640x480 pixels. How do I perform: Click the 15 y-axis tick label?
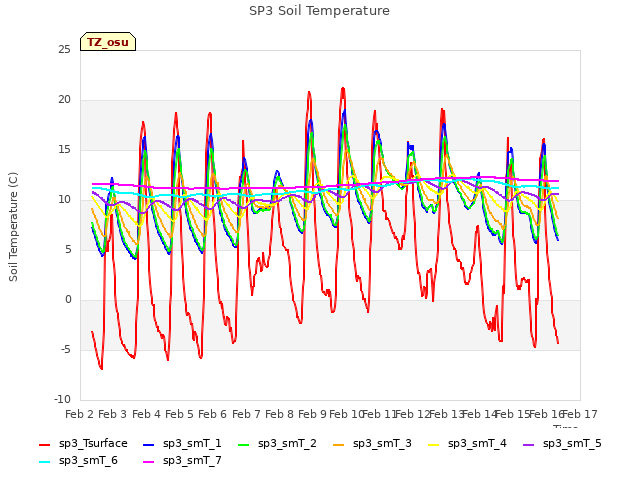pos(64,150)
